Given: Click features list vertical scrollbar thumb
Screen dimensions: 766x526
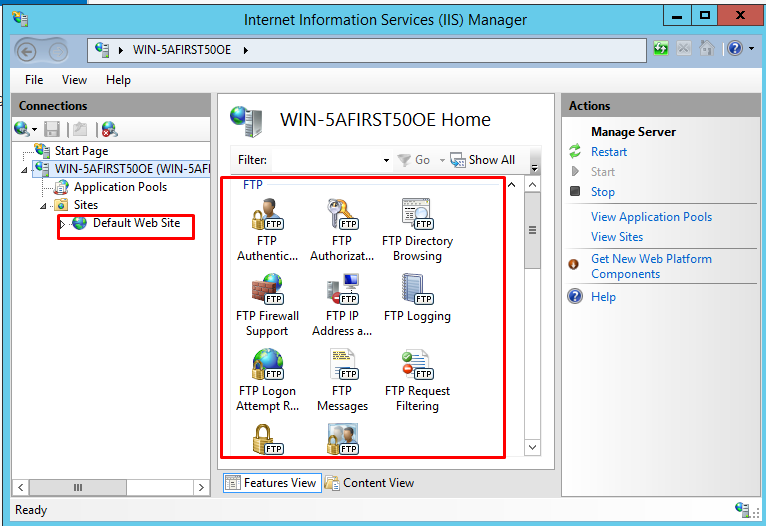Looking at the screenshot, I should [532, 231].
